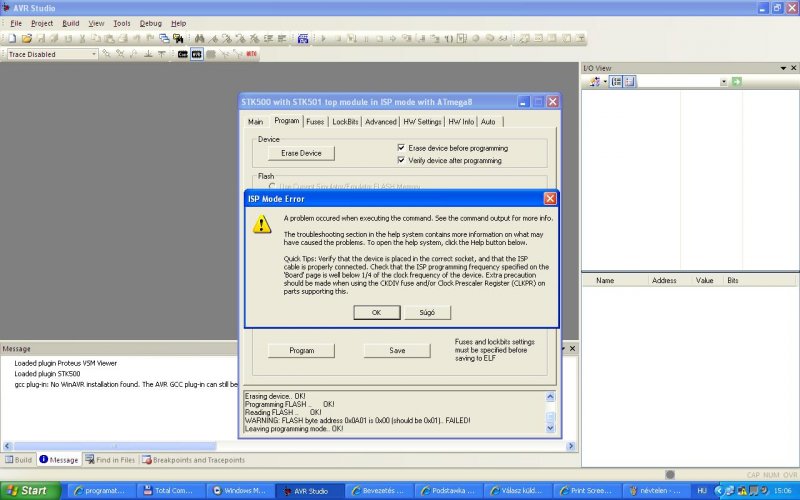This screenshot has height=500, width=800.
Task: Switch to the Advanced tab
Action: click(x=381, y=122)
